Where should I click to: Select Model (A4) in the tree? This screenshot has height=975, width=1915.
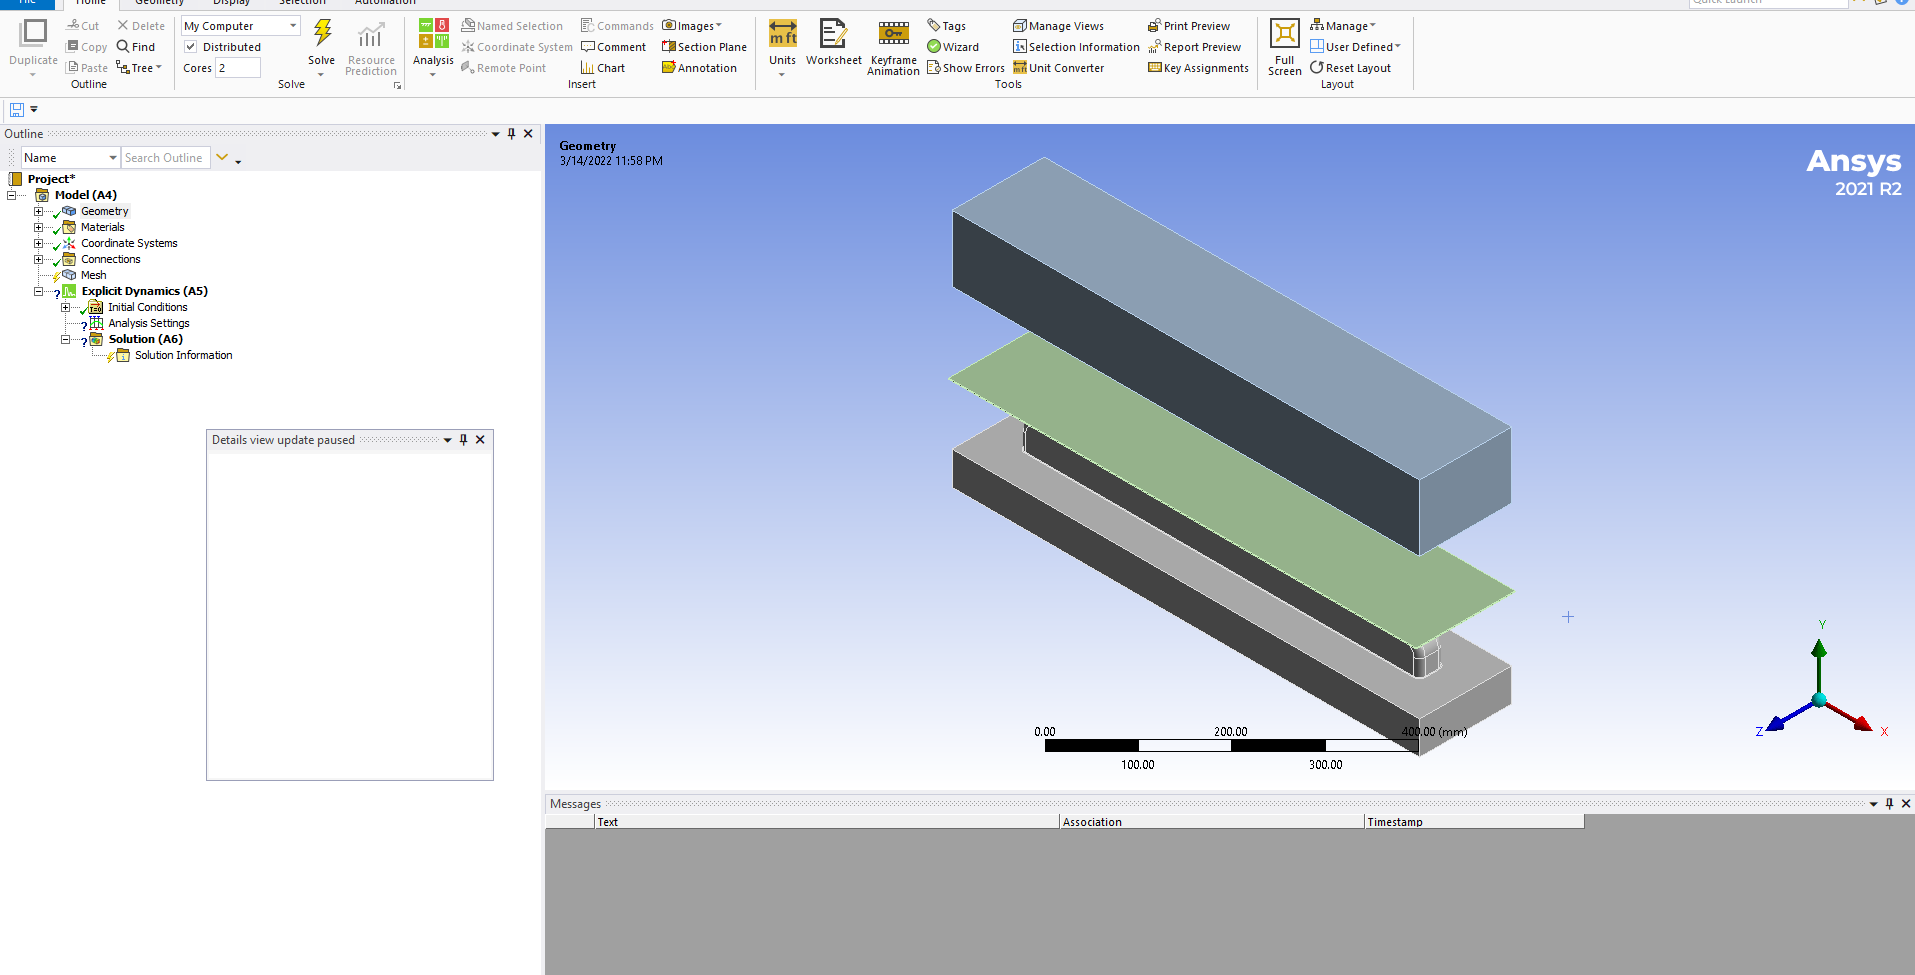(x=85, y=195)
